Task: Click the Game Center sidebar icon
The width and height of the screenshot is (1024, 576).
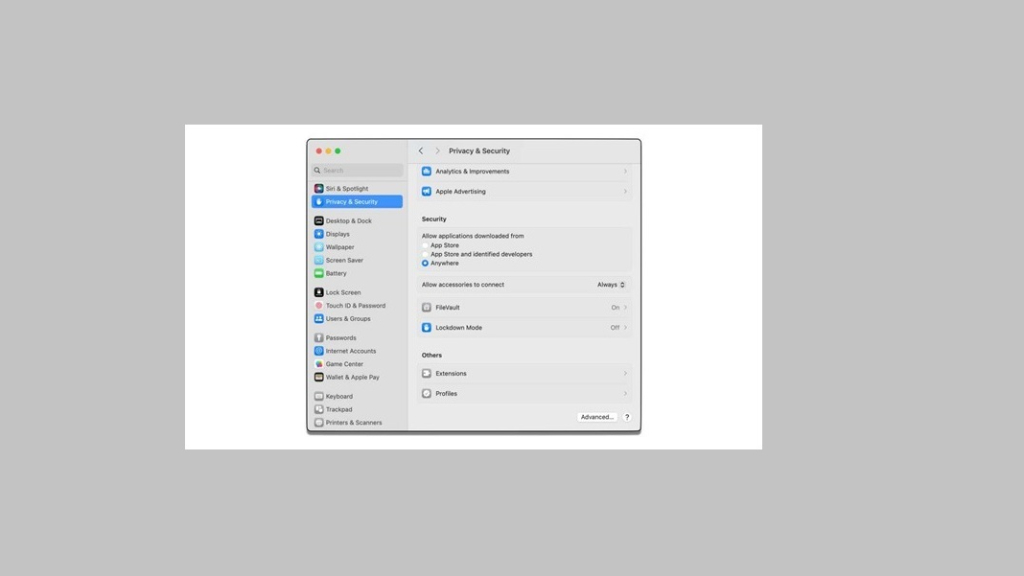Action: pos(319,364)
